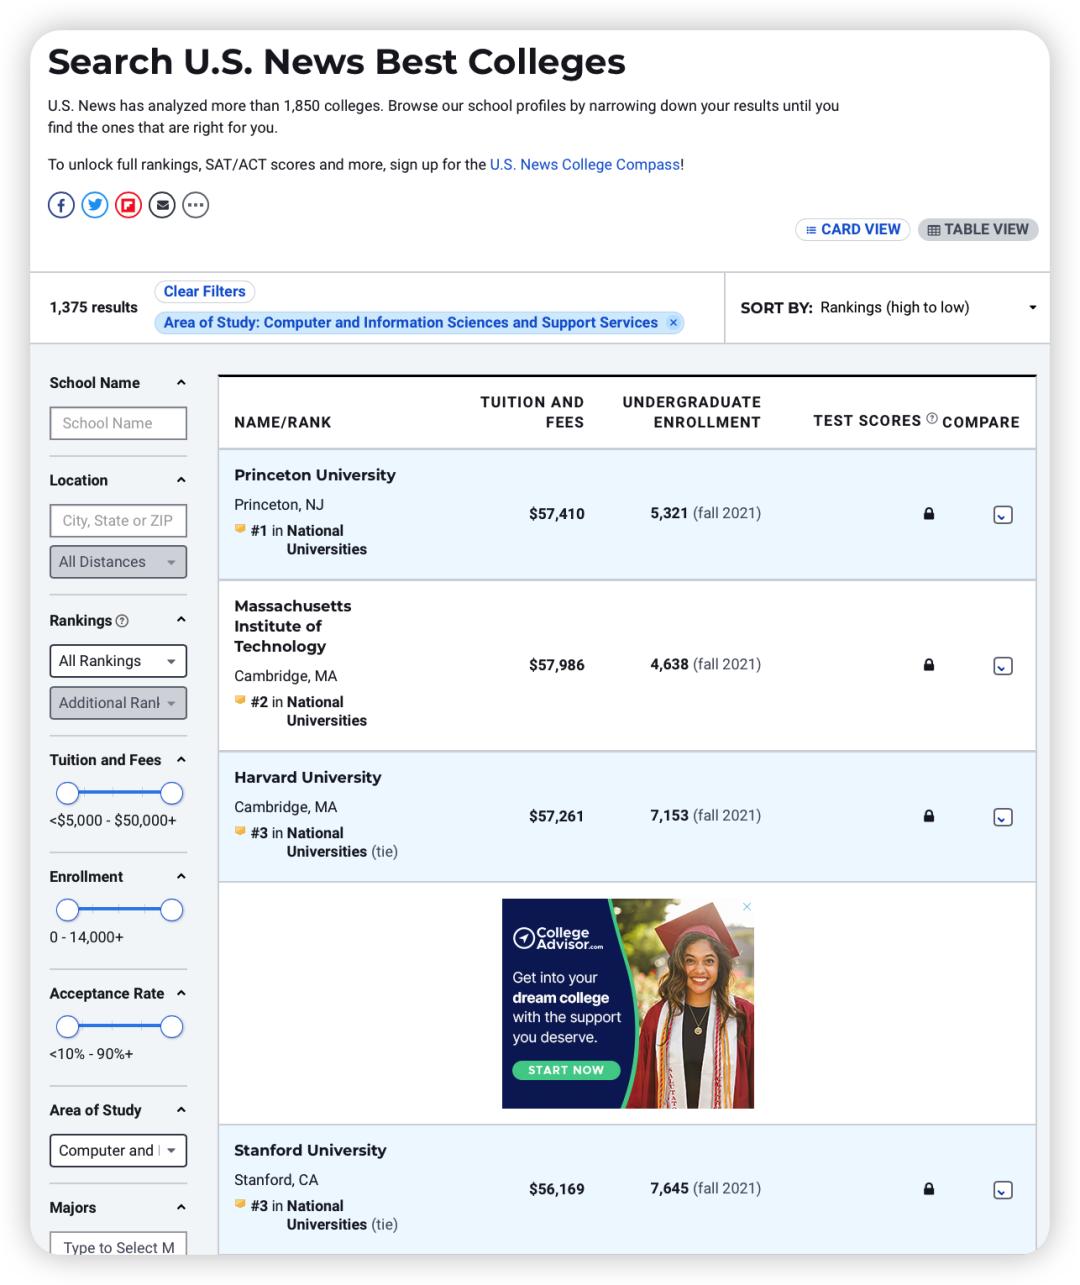Focus the Majors type-to-select field
The height and width of the screenshot is (1285, 1080).
point(118,1244)
